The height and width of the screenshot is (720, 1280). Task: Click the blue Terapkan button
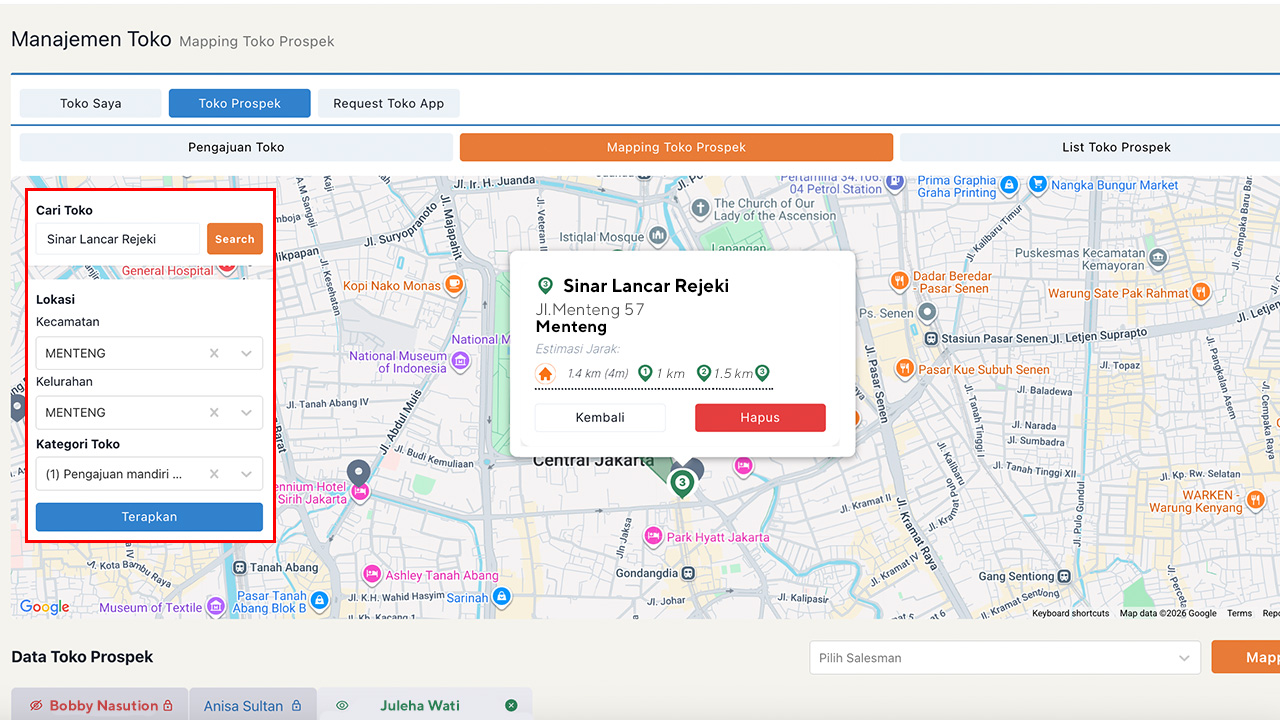pos(149,517)
